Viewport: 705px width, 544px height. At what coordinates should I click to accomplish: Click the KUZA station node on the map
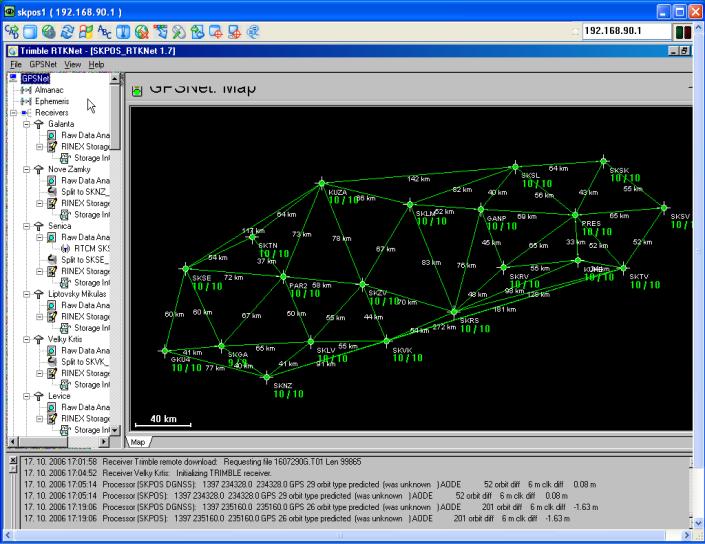(x=321, y=183)
